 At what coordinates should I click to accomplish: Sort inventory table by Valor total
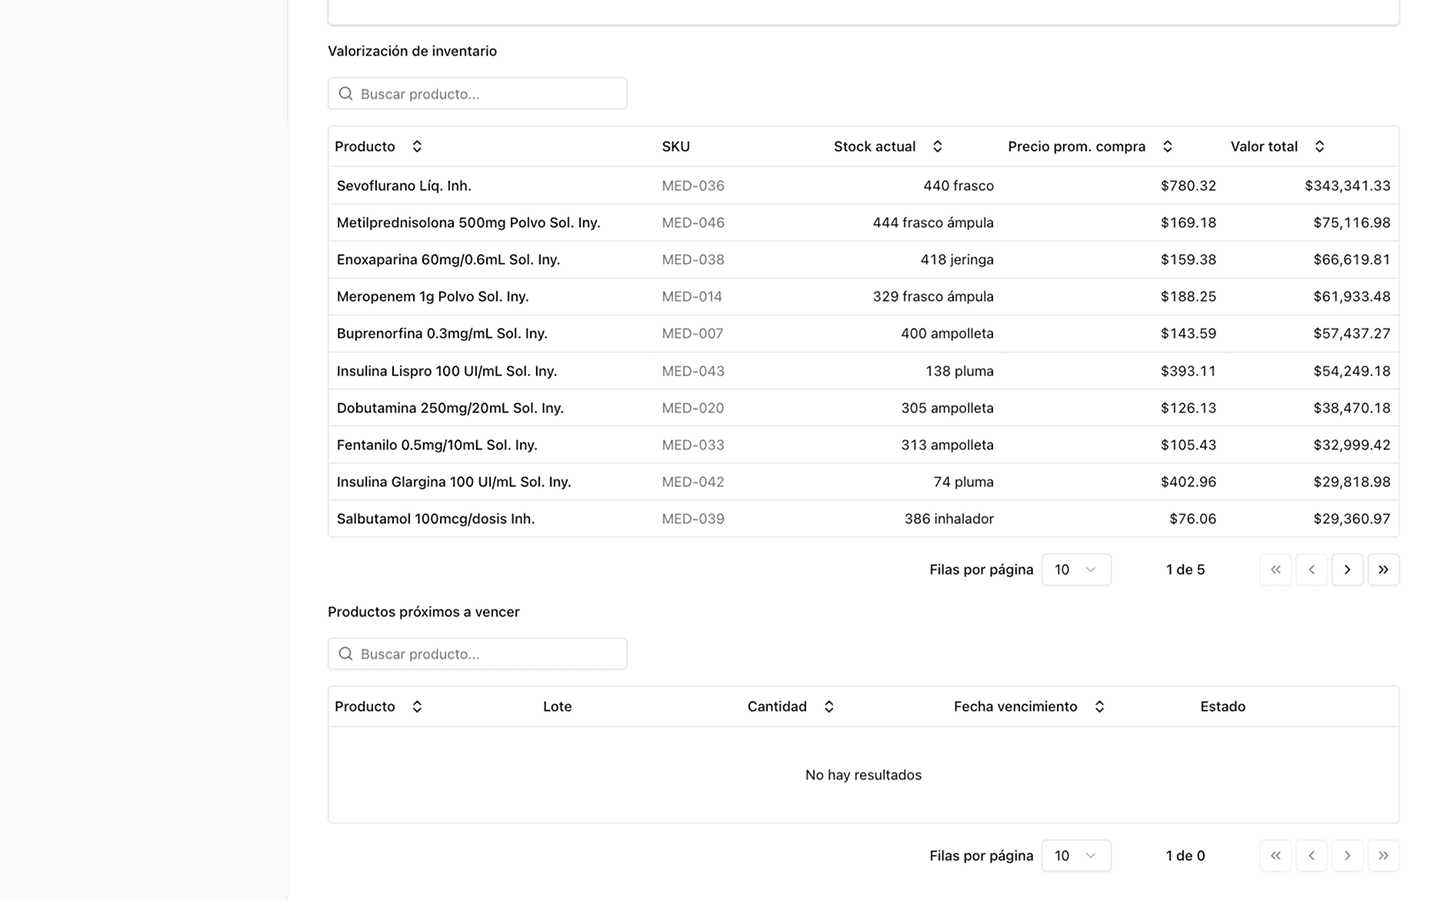[x=1319, y=147]
